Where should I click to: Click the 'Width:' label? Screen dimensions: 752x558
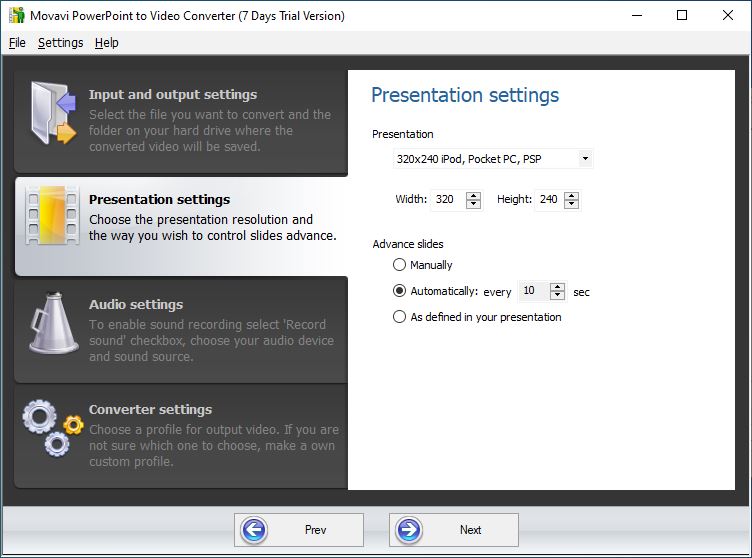[411, 199]
